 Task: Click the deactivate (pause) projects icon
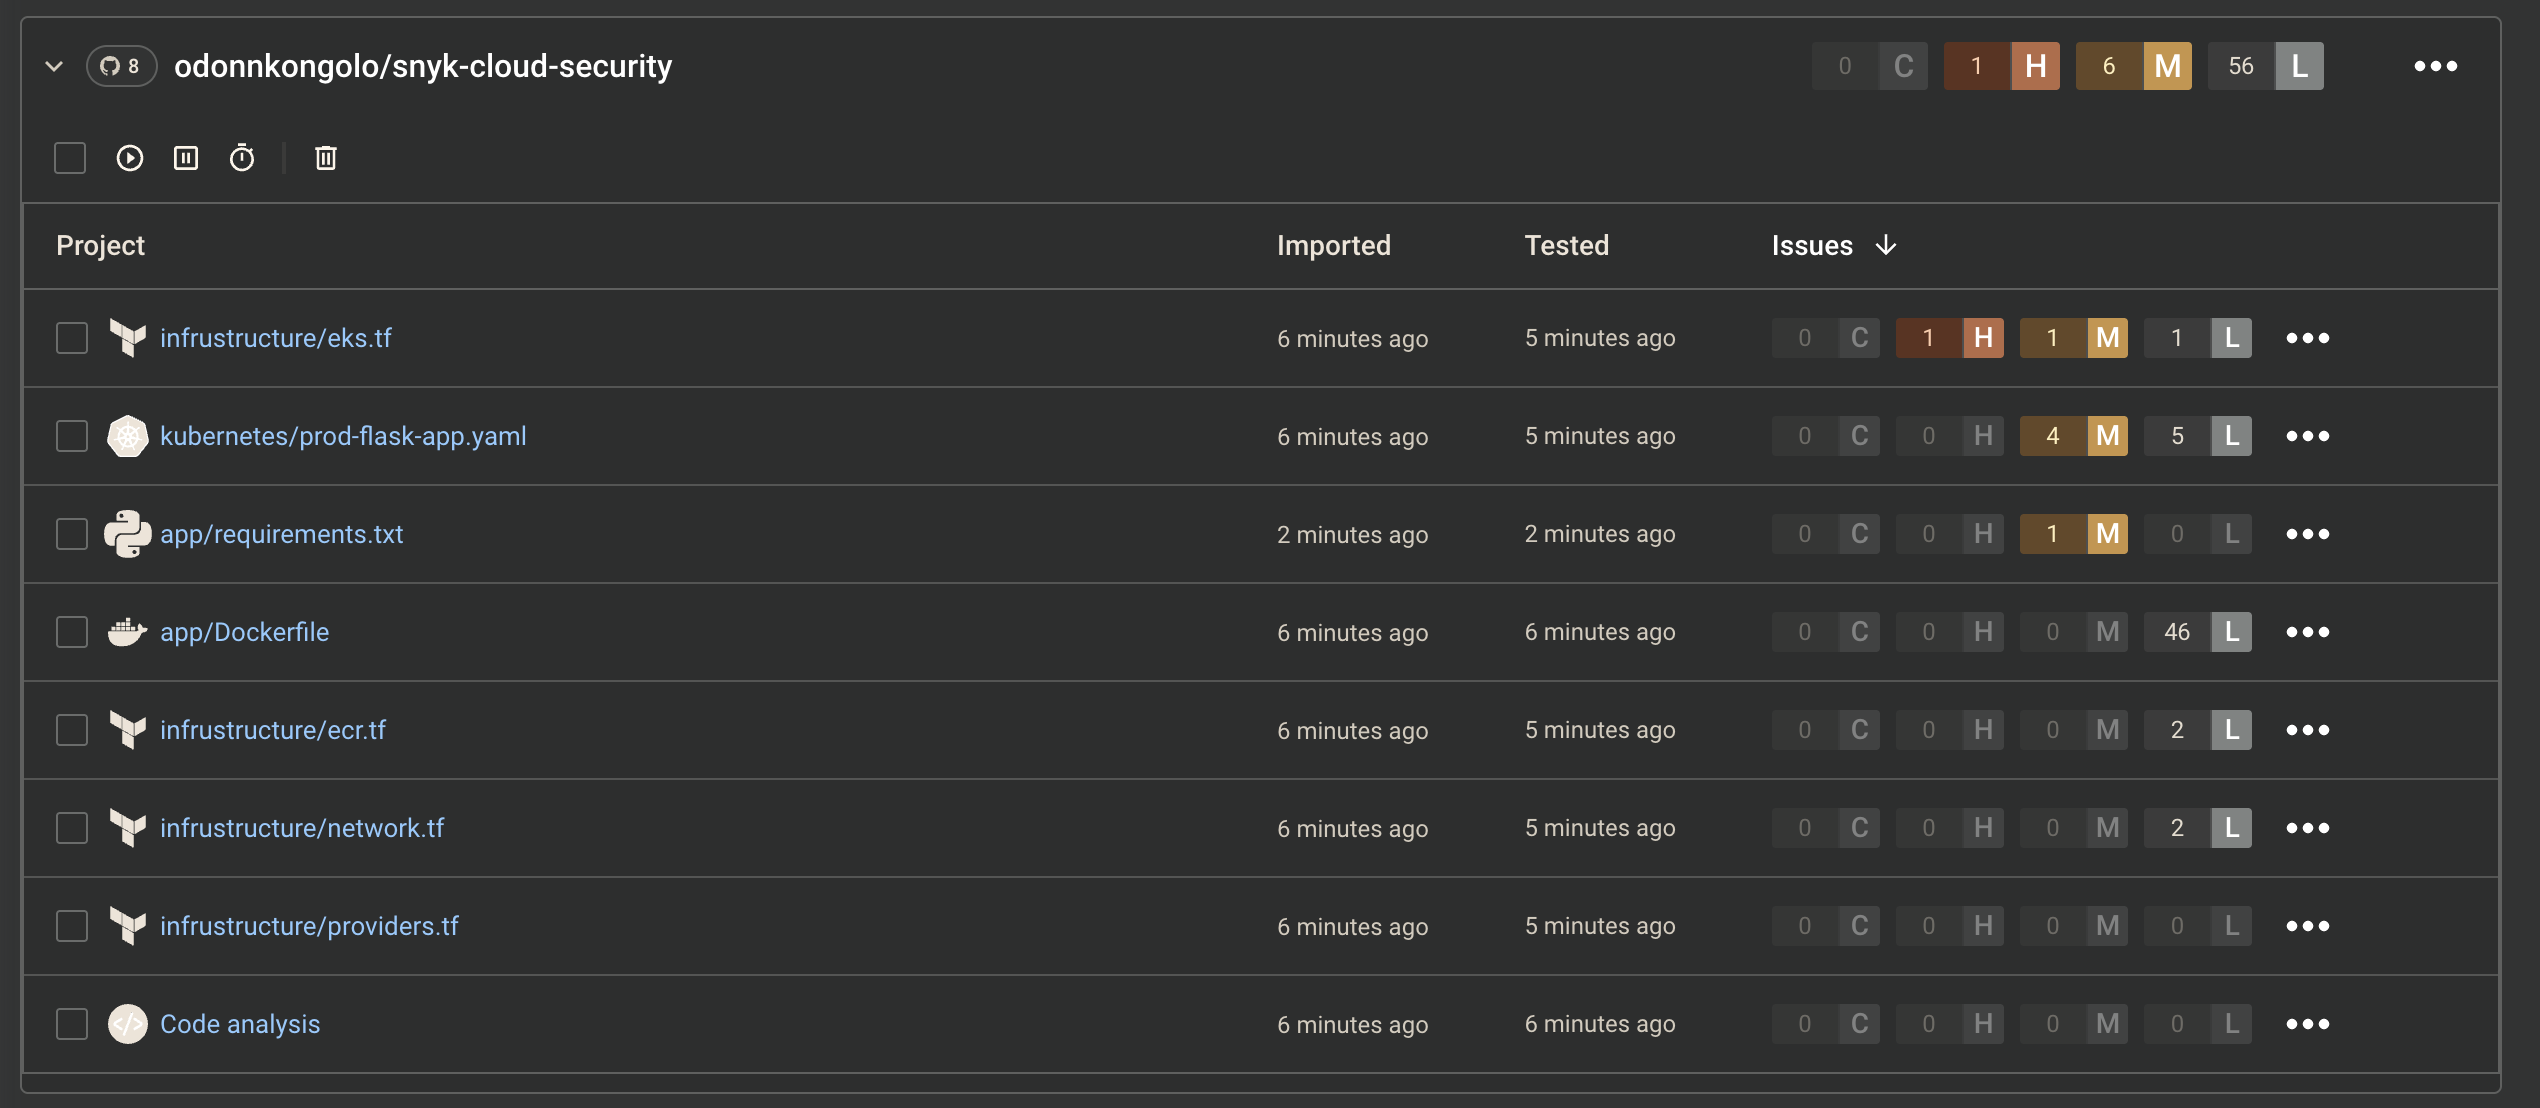(186, 158)
